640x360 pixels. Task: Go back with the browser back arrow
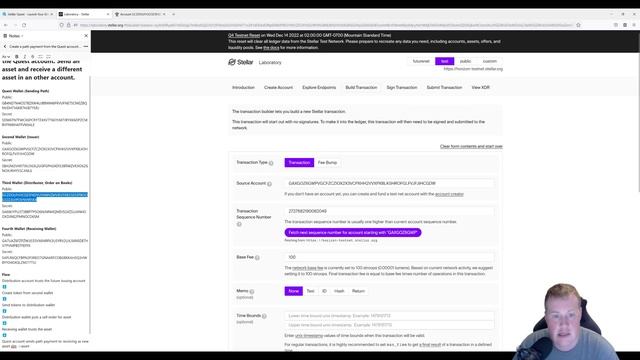tap(6, 25)
